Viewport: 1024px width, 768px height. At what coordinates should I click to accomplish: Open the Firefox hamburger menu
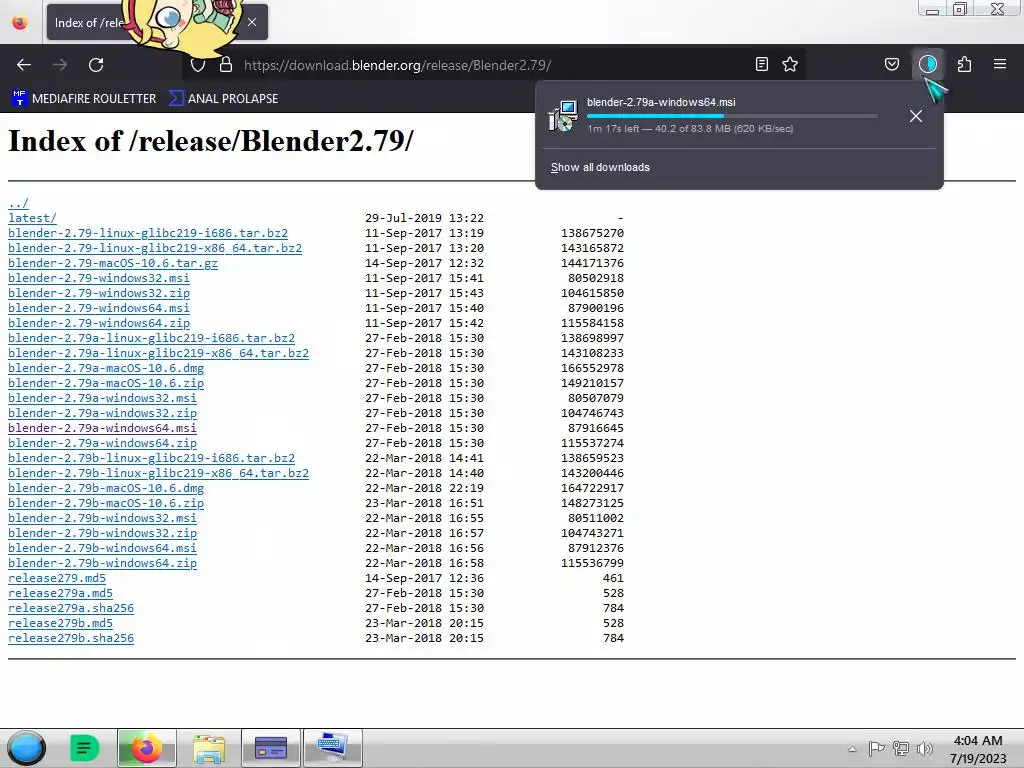pyautogui.click(x=1000, y=64)
